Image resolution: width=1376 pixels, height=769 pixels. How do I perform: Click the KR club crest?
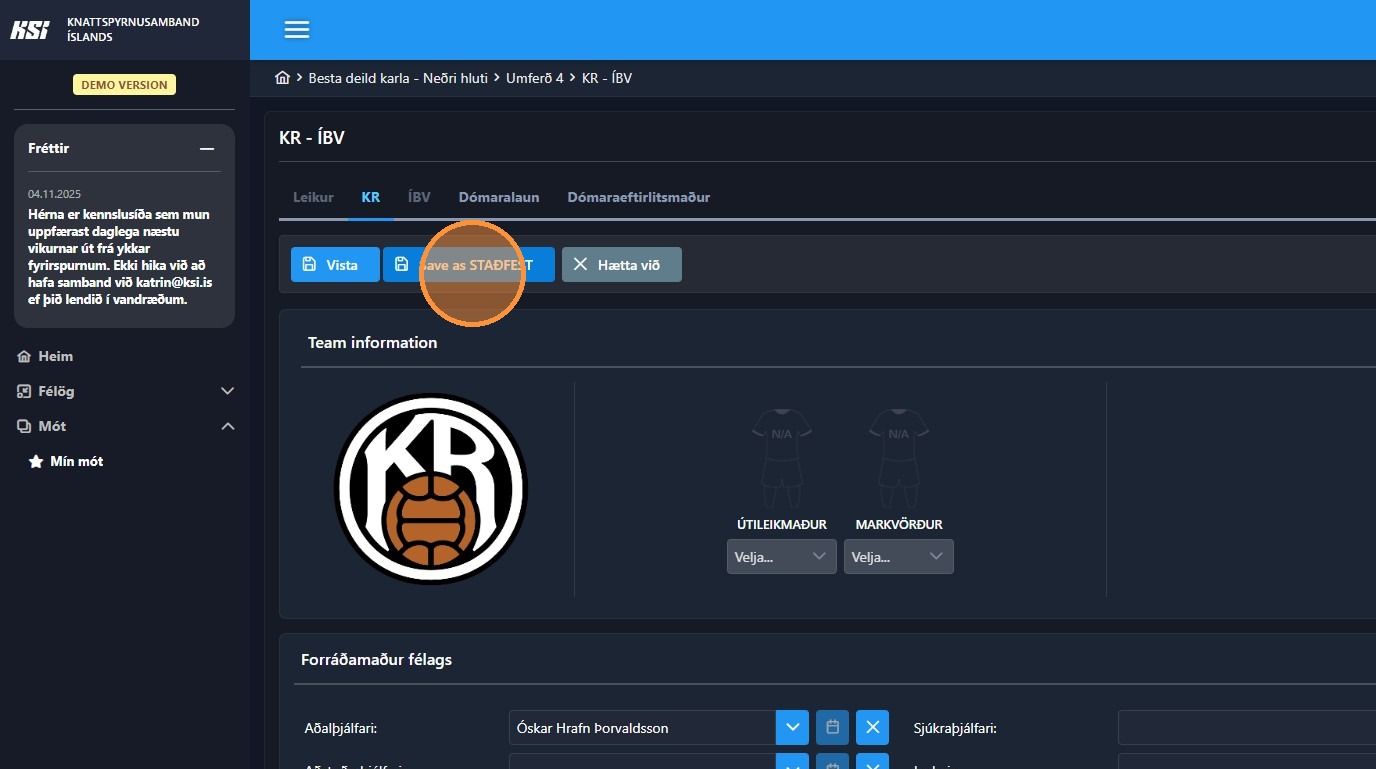[430, 489]
